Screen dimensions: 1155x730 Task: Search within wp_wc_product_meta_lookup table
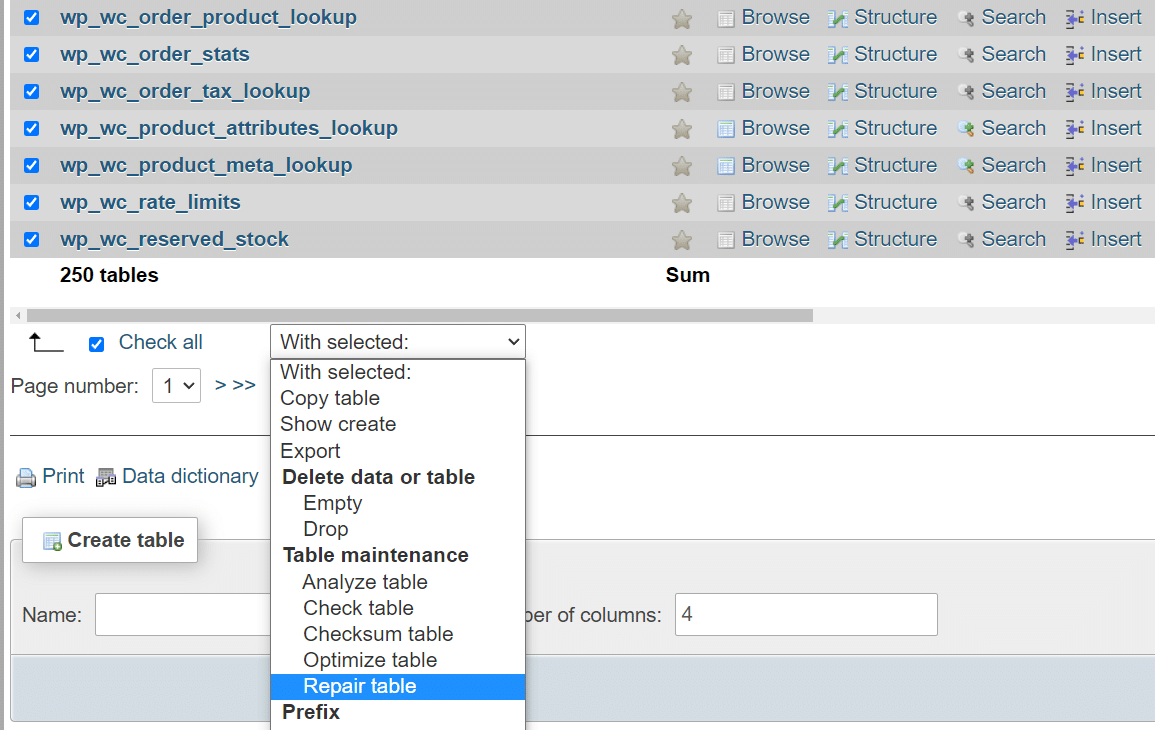coord(1013,165)
